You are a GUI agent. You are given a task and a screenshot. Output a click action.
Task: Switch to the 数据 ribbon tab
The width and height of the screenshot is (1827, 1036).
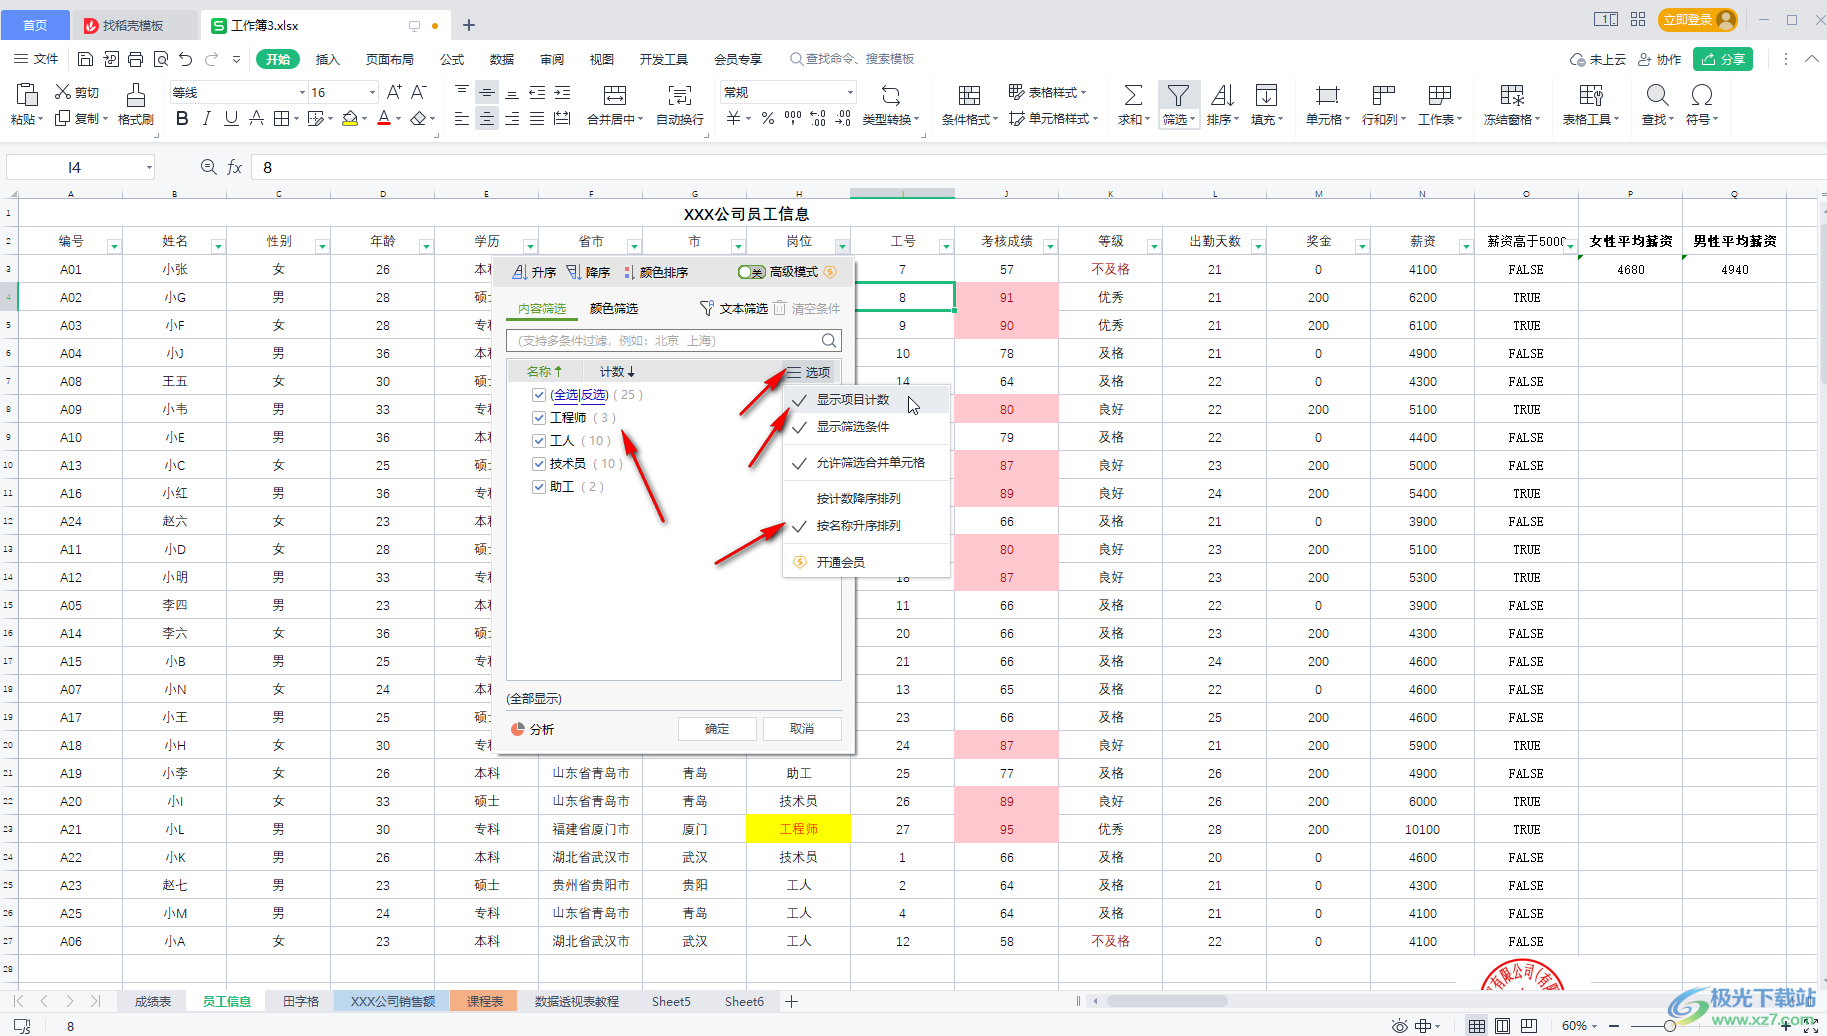click(501, 58)
